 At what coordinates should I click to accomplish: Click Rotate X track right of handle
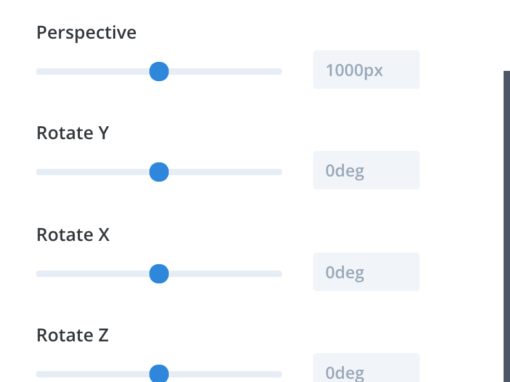point(226,274)
